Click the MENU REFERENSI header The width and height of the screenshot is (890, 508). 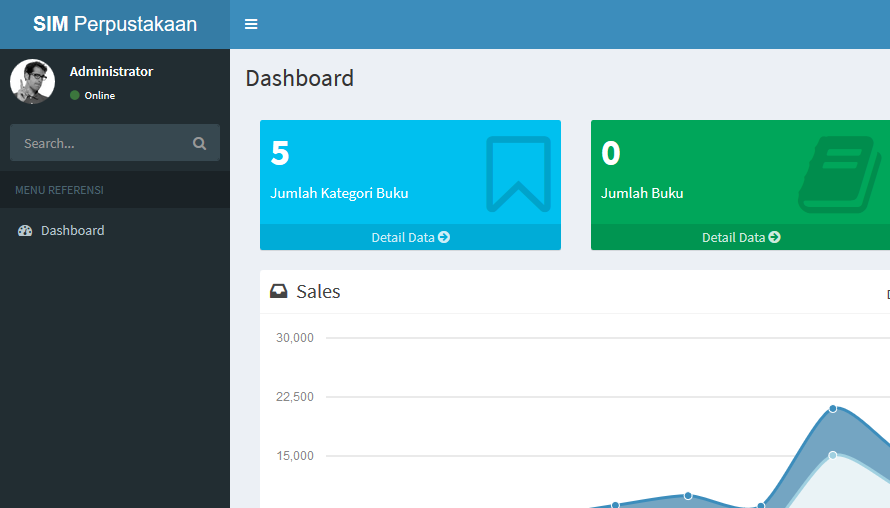[x=60, y=190]
